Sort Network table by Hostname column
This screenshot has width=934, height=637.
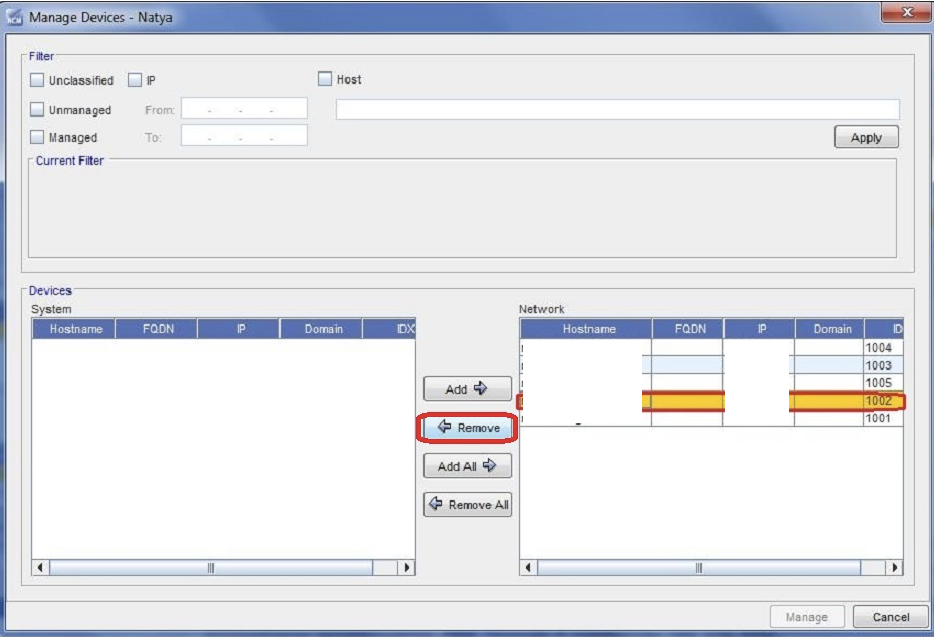coord(587,329)
